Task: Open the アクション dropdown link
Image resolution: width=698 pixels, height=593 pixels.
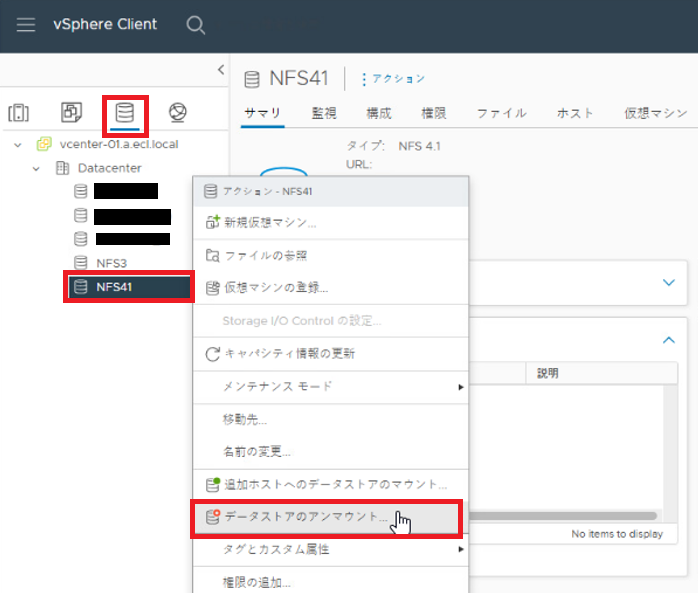Action: [x=393, y=79]
